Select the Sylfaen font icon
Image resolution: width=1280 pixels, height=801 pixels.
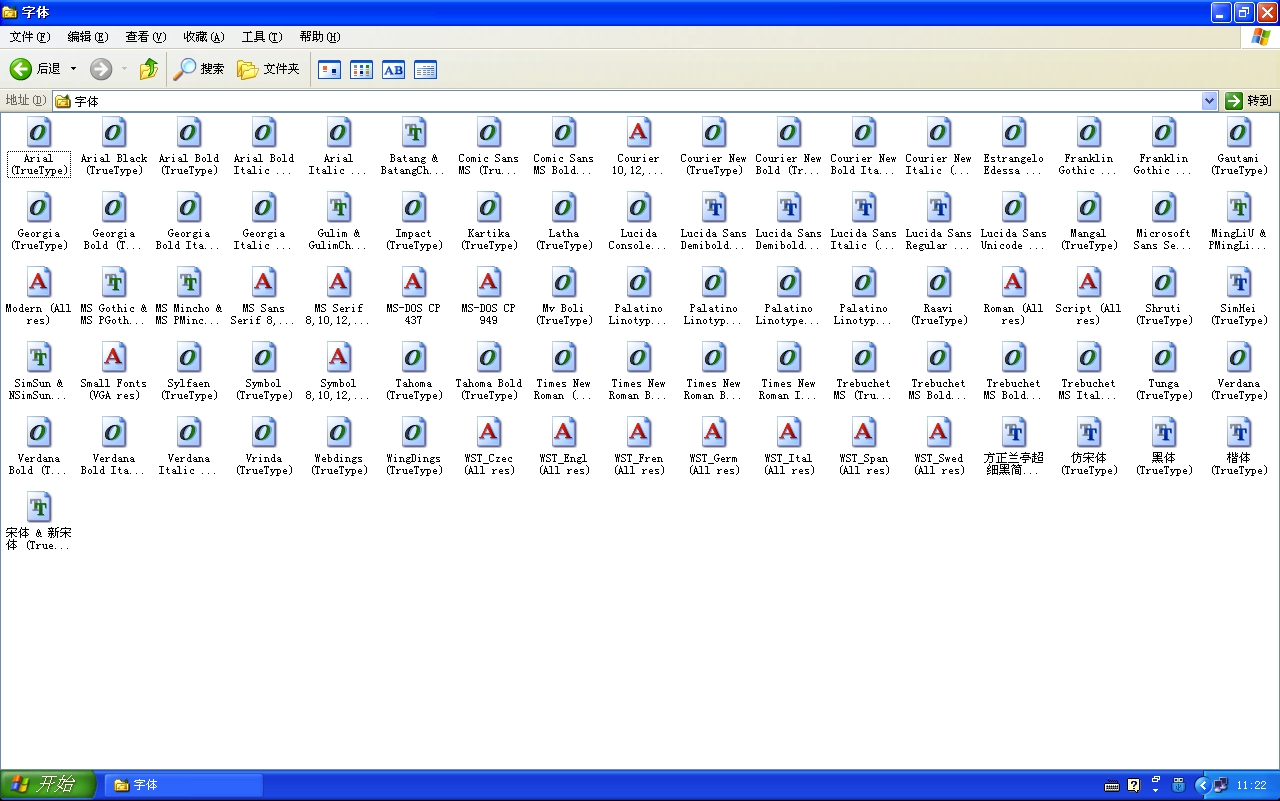click(189, 357)
